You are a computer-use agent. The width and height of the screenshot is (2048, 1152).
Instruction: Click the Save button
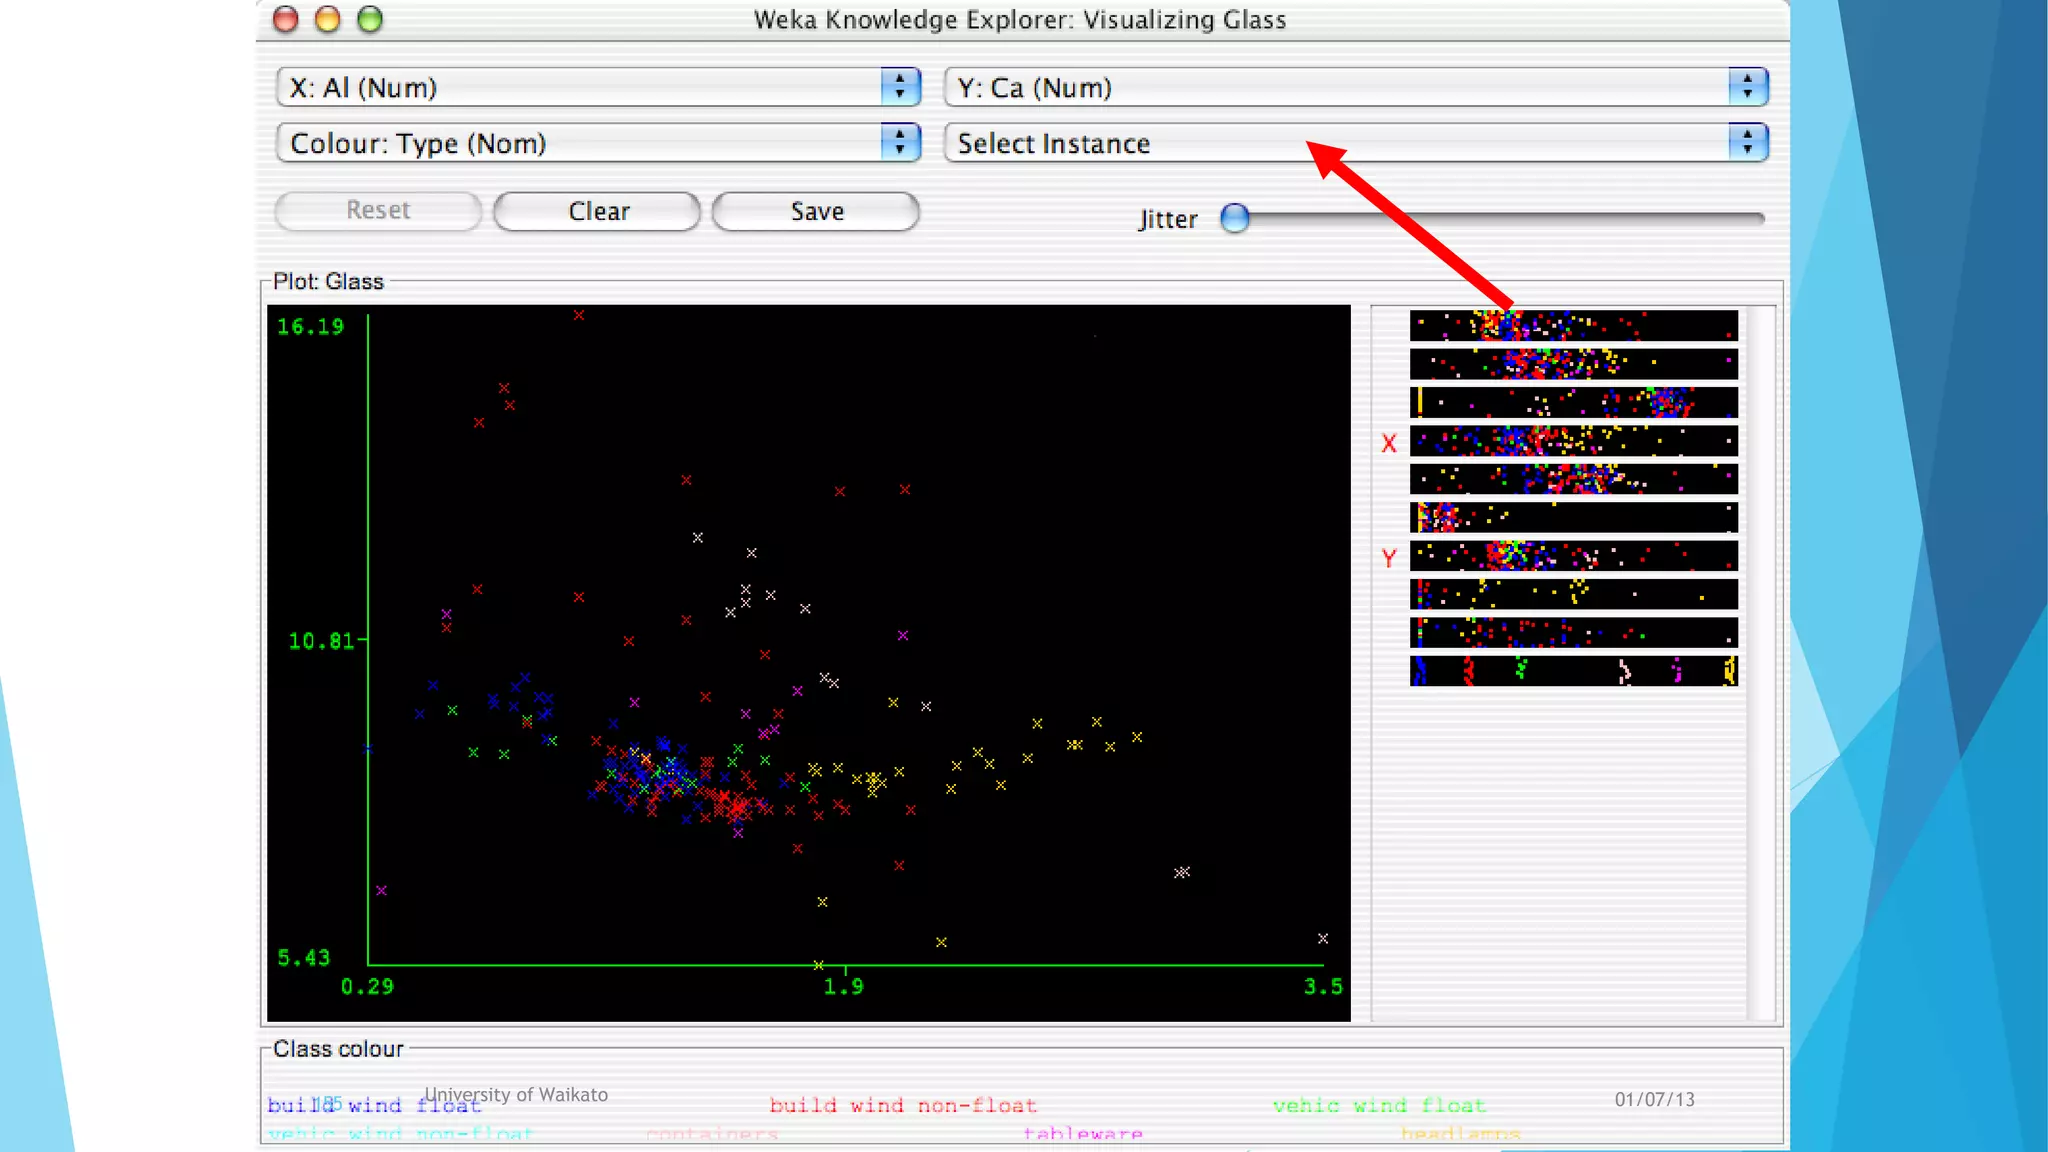click(x=816, y=211)
